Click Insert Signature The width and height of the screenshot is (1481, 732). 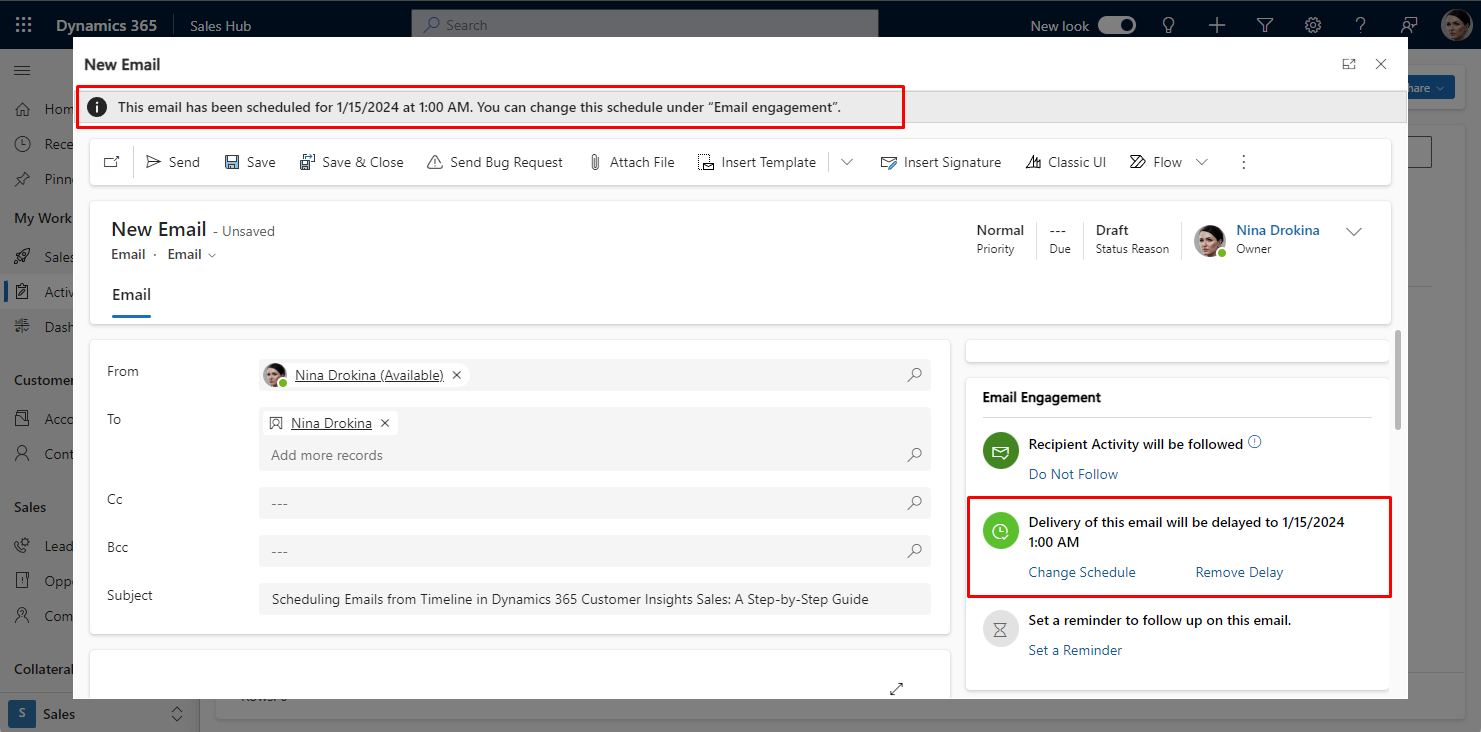tap(941, 162)
